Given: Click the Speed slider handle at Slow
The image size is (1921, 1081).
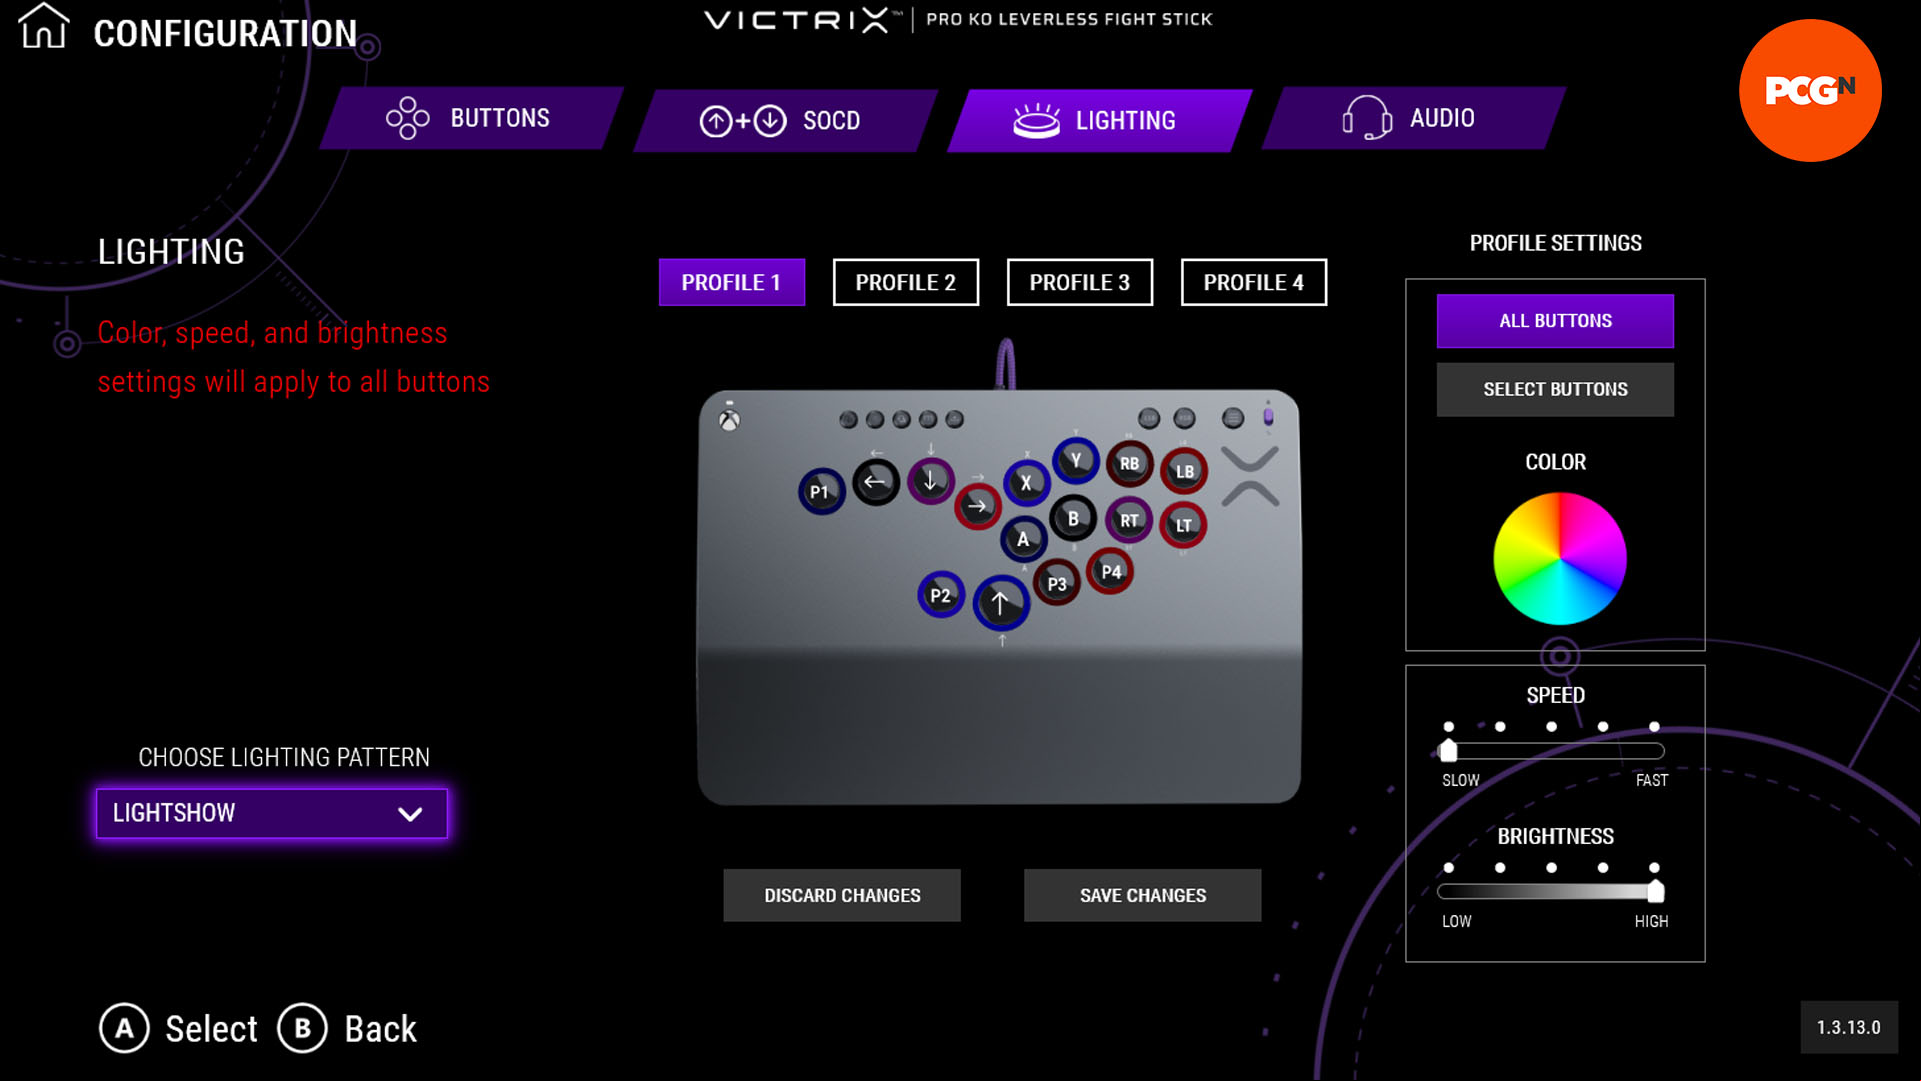Looking at the screenshot, I should pyautogui.click(x=1448, y=751).
